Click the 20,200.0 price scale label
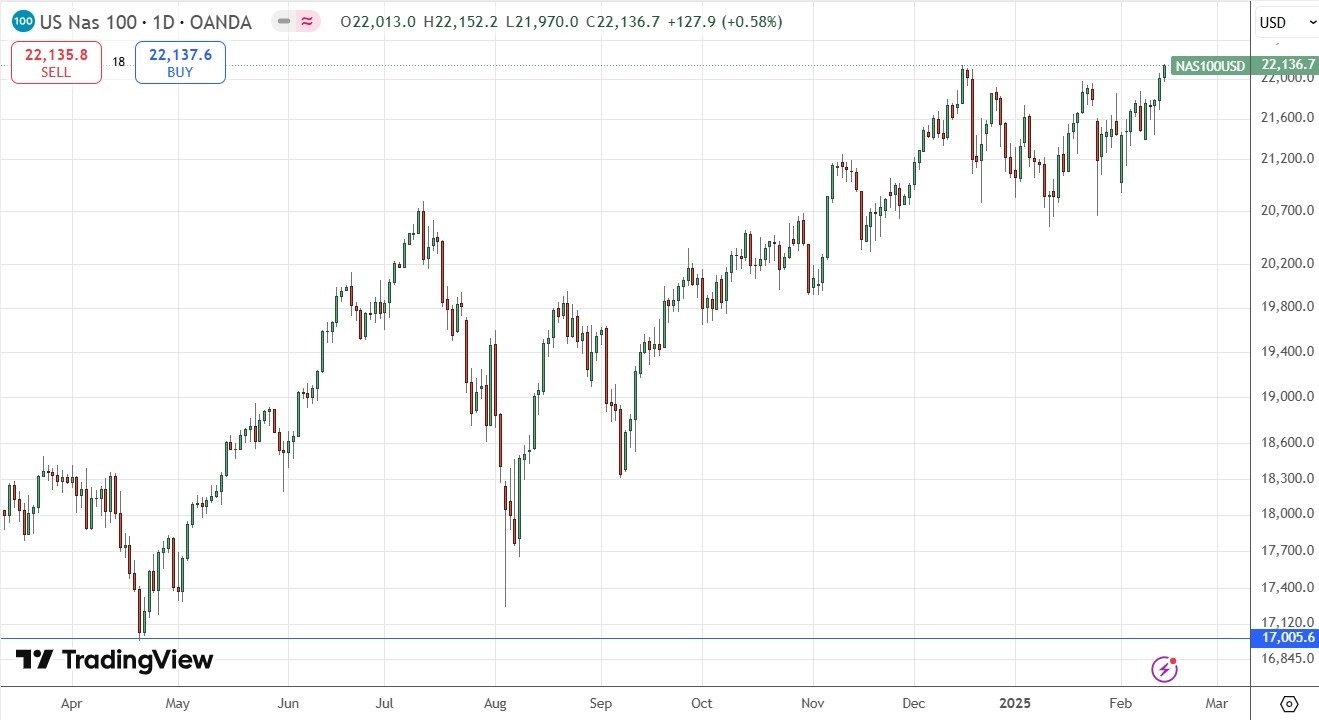This screenshot has height=720, width=1319. [x=1287, y=264]
